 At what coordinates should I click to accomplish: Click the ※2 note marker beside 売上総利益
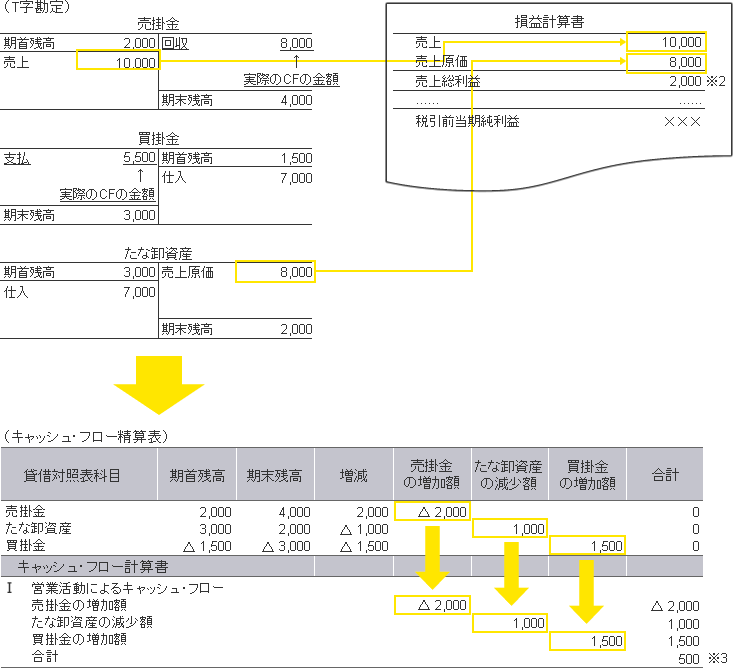(x=715, y=82)
